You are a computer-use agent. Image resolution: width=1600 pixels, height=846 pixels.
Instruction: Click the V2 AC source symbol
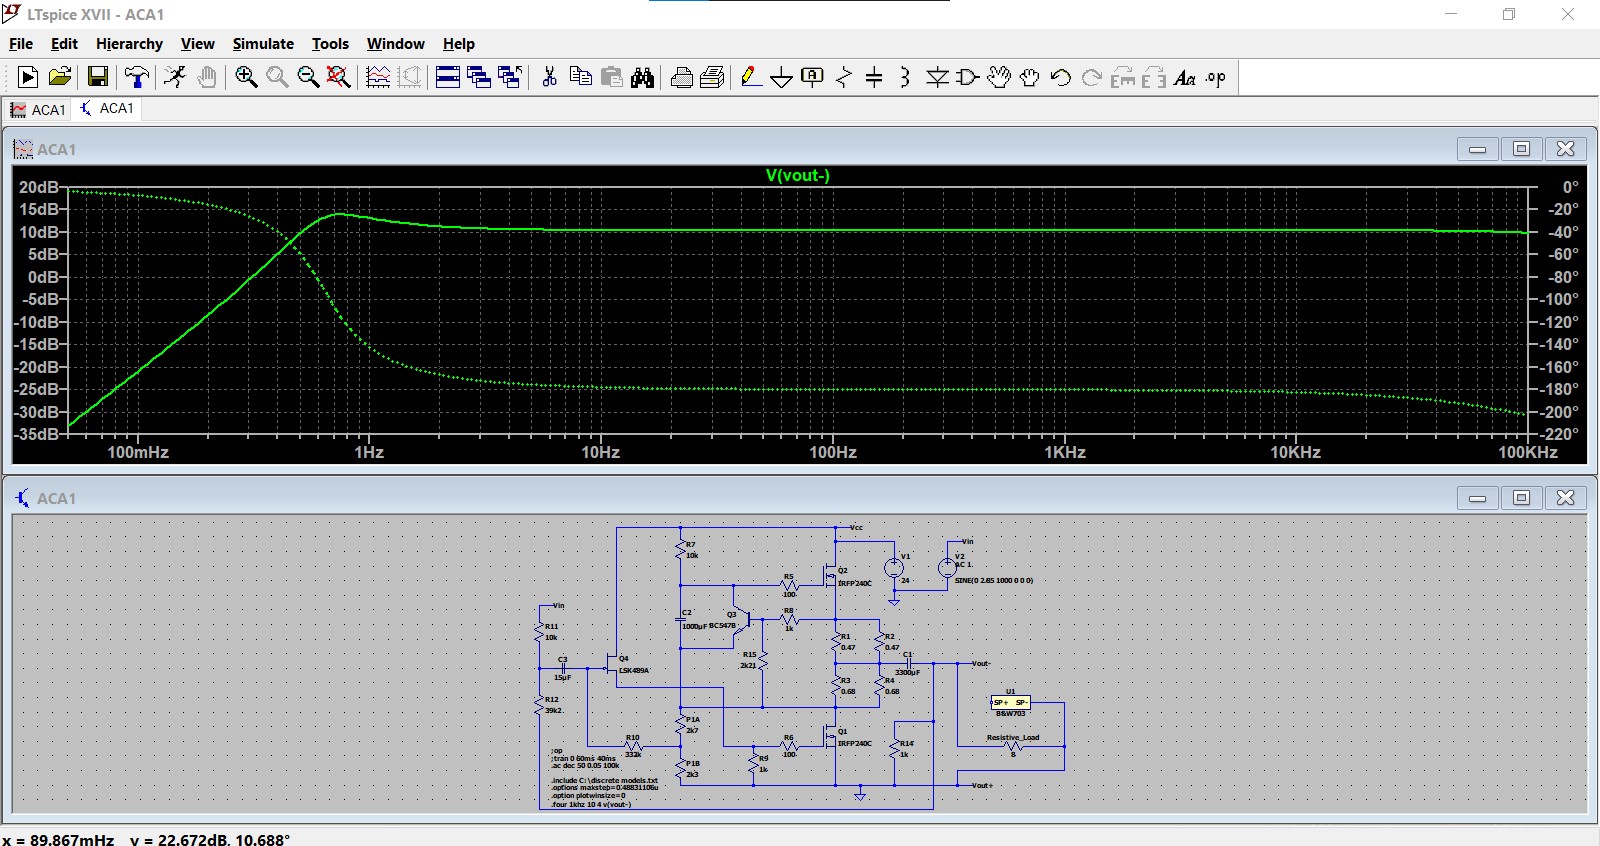[x=946, y=568]
